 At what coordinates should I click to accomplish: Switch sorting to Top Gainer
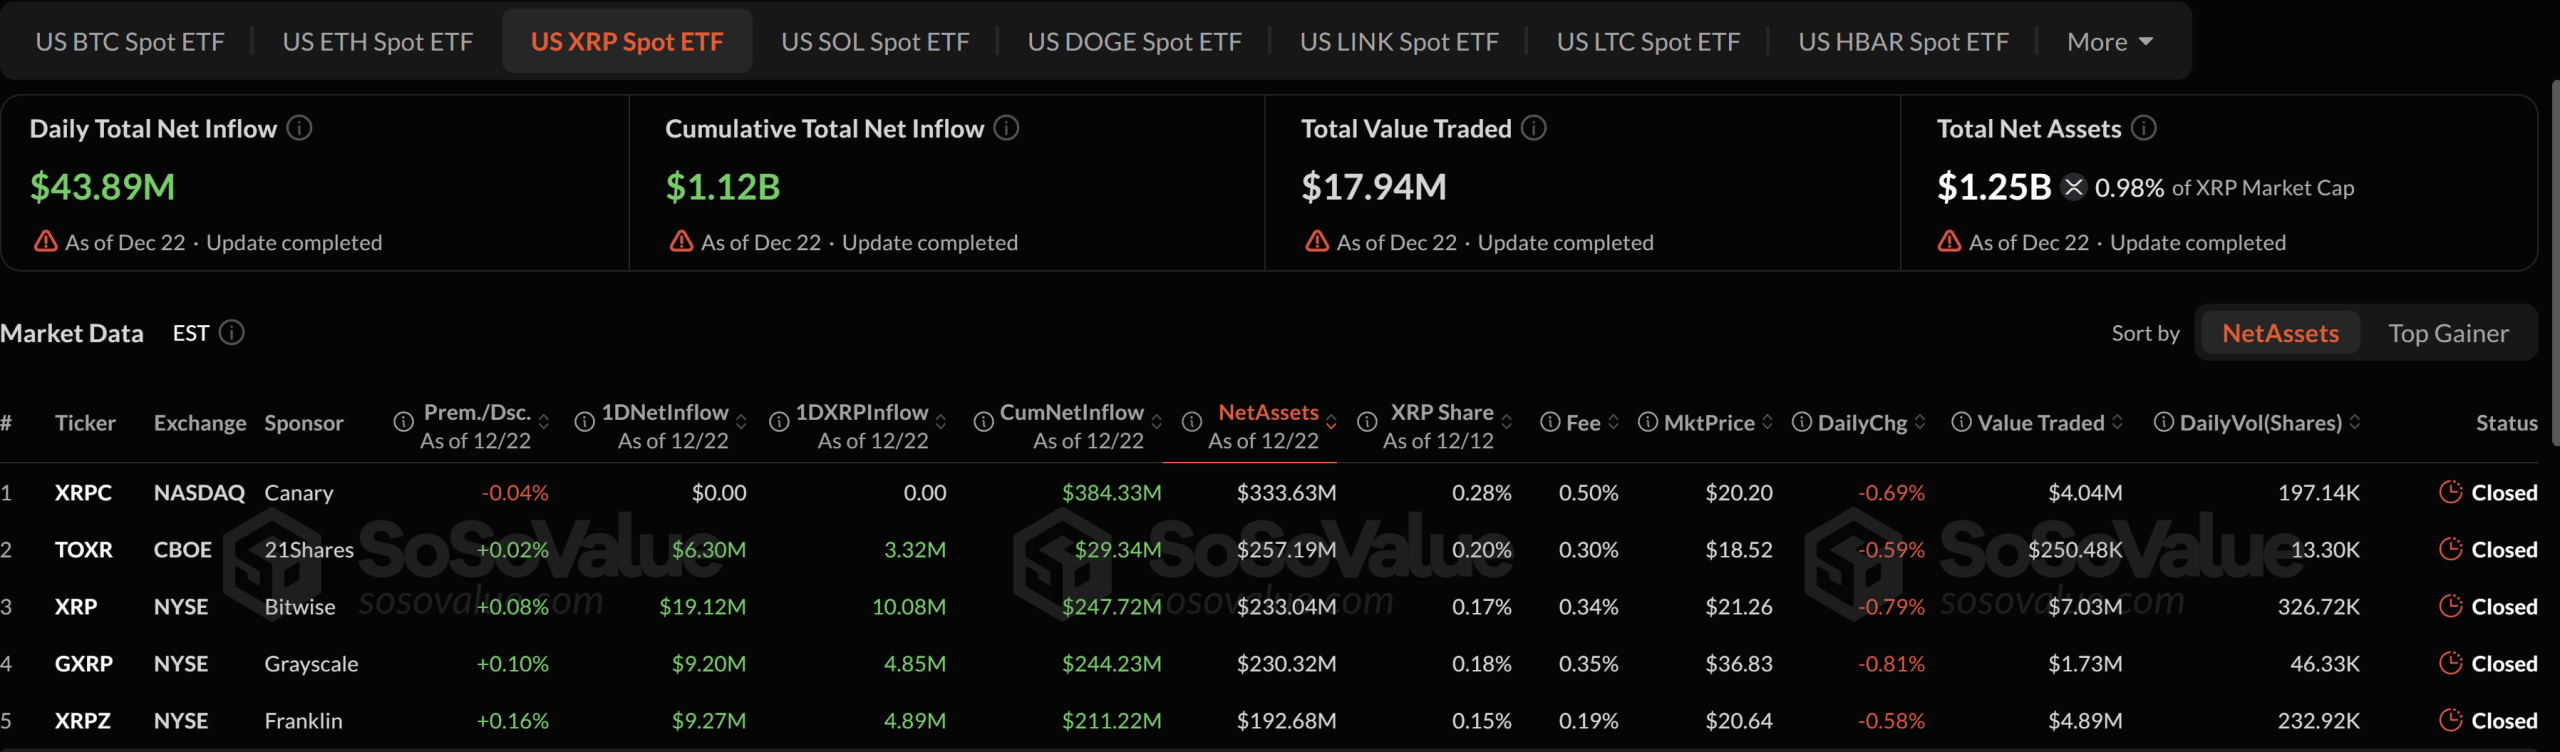[2450, 332]
